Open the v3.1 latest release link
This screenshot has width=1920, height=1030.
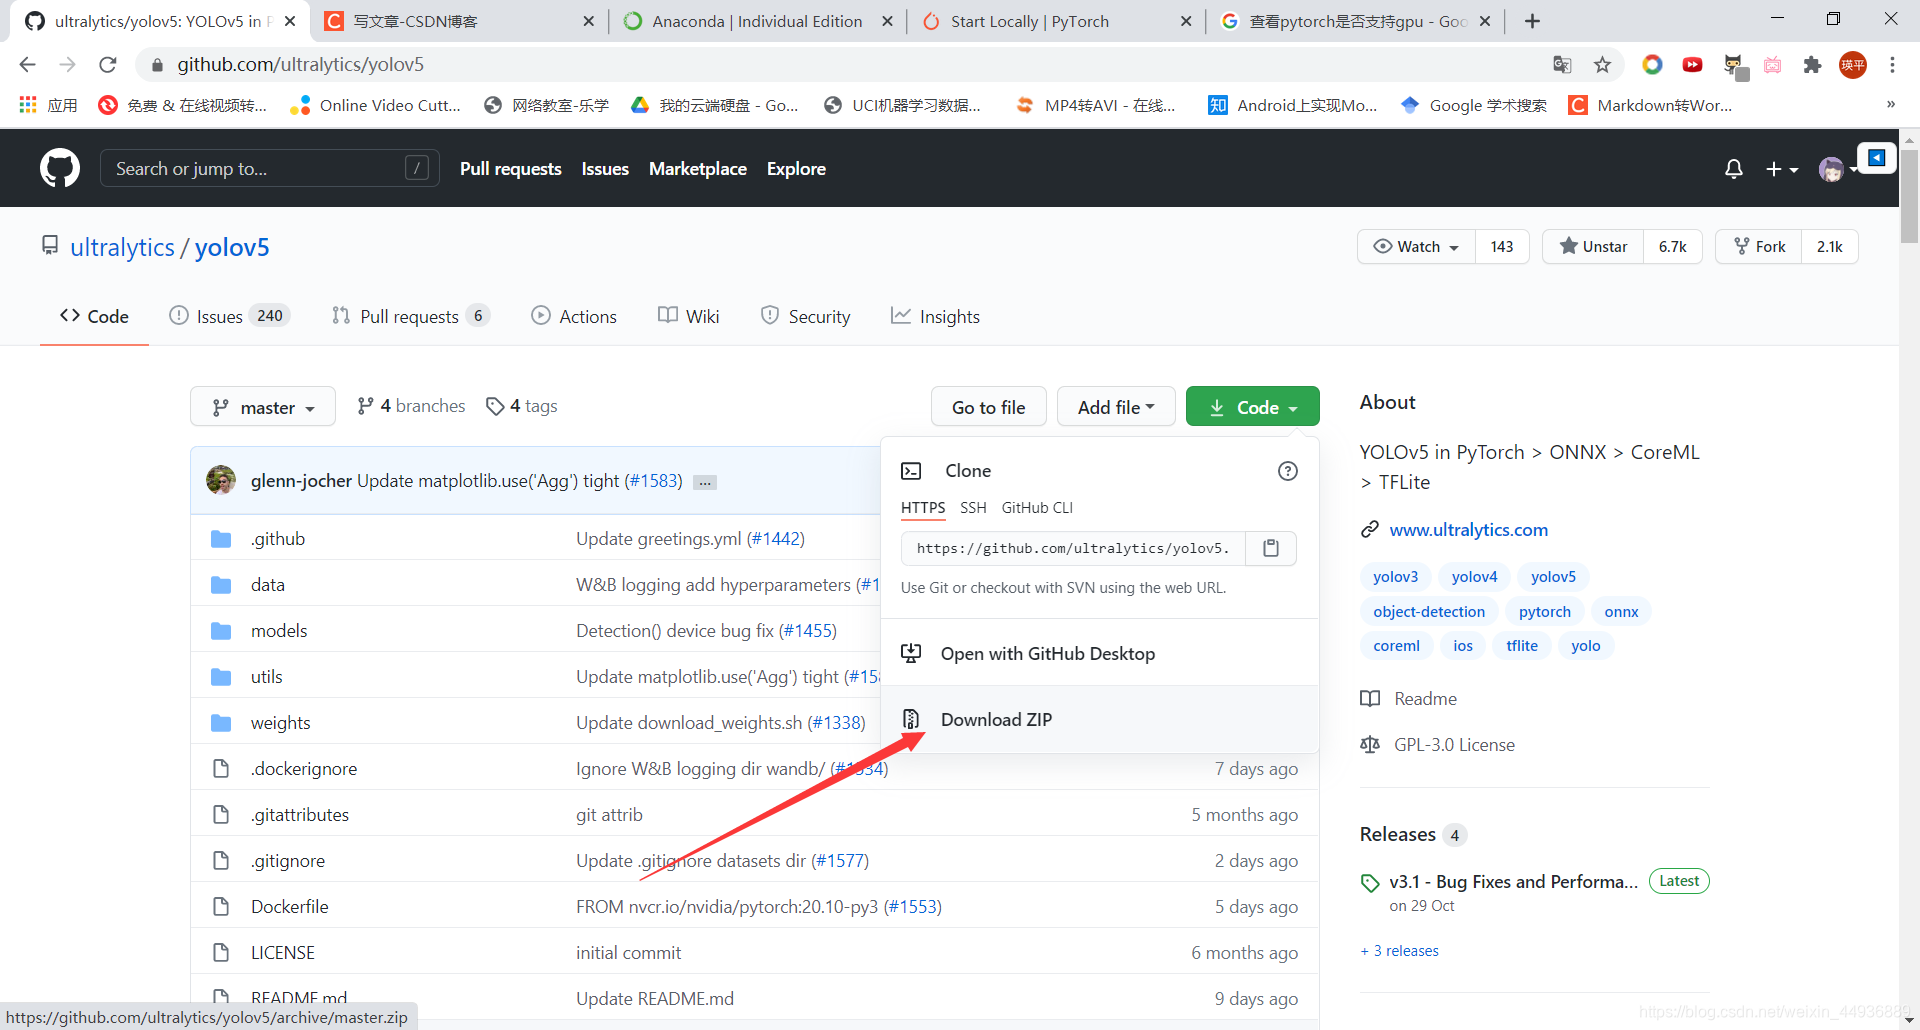(1513, 882)
